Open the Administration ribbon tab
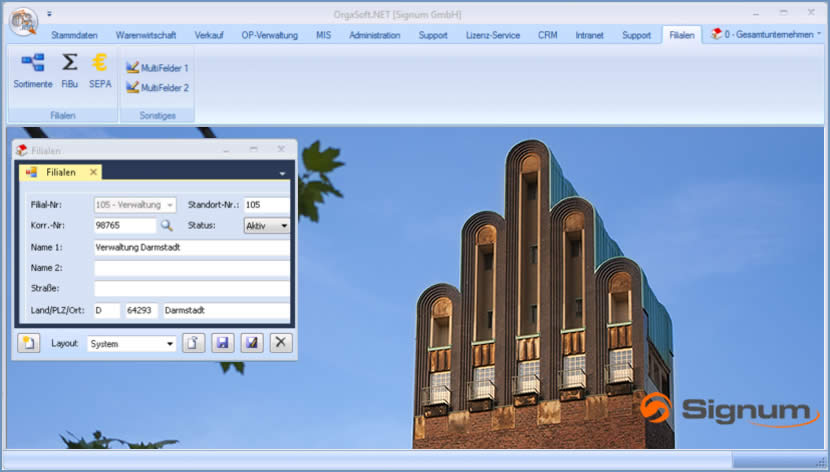Viewport: 830px width, 472px height. click(374, 35)
